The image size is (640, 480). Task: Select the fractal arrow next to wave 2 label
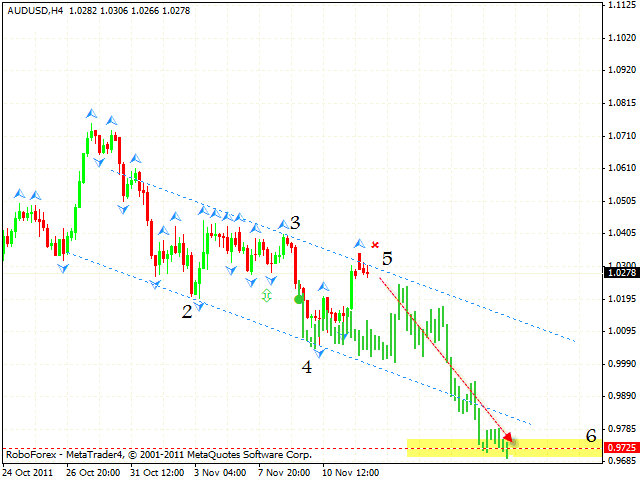tap(199, 304)
